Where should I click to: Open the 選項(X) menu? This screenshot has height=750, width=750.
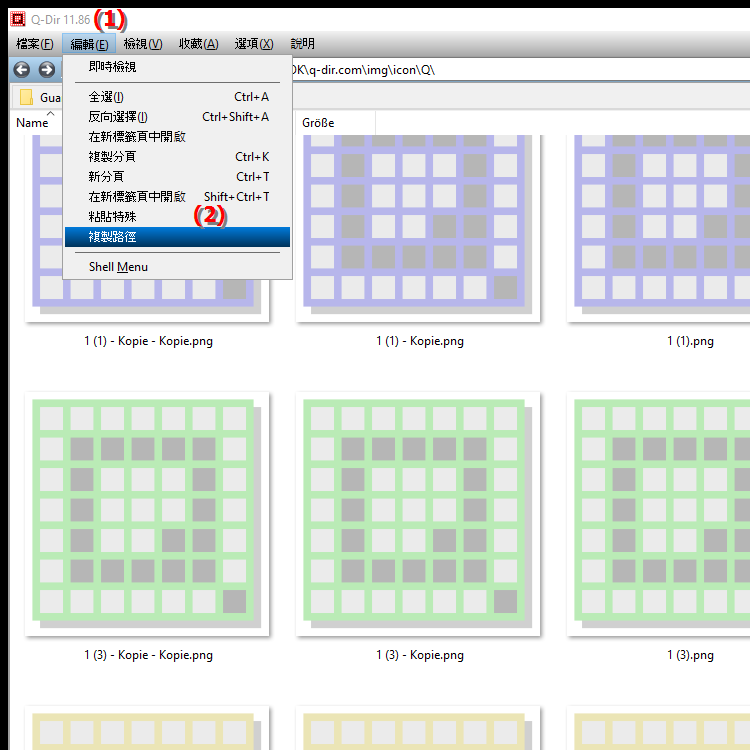pos(254,44)
